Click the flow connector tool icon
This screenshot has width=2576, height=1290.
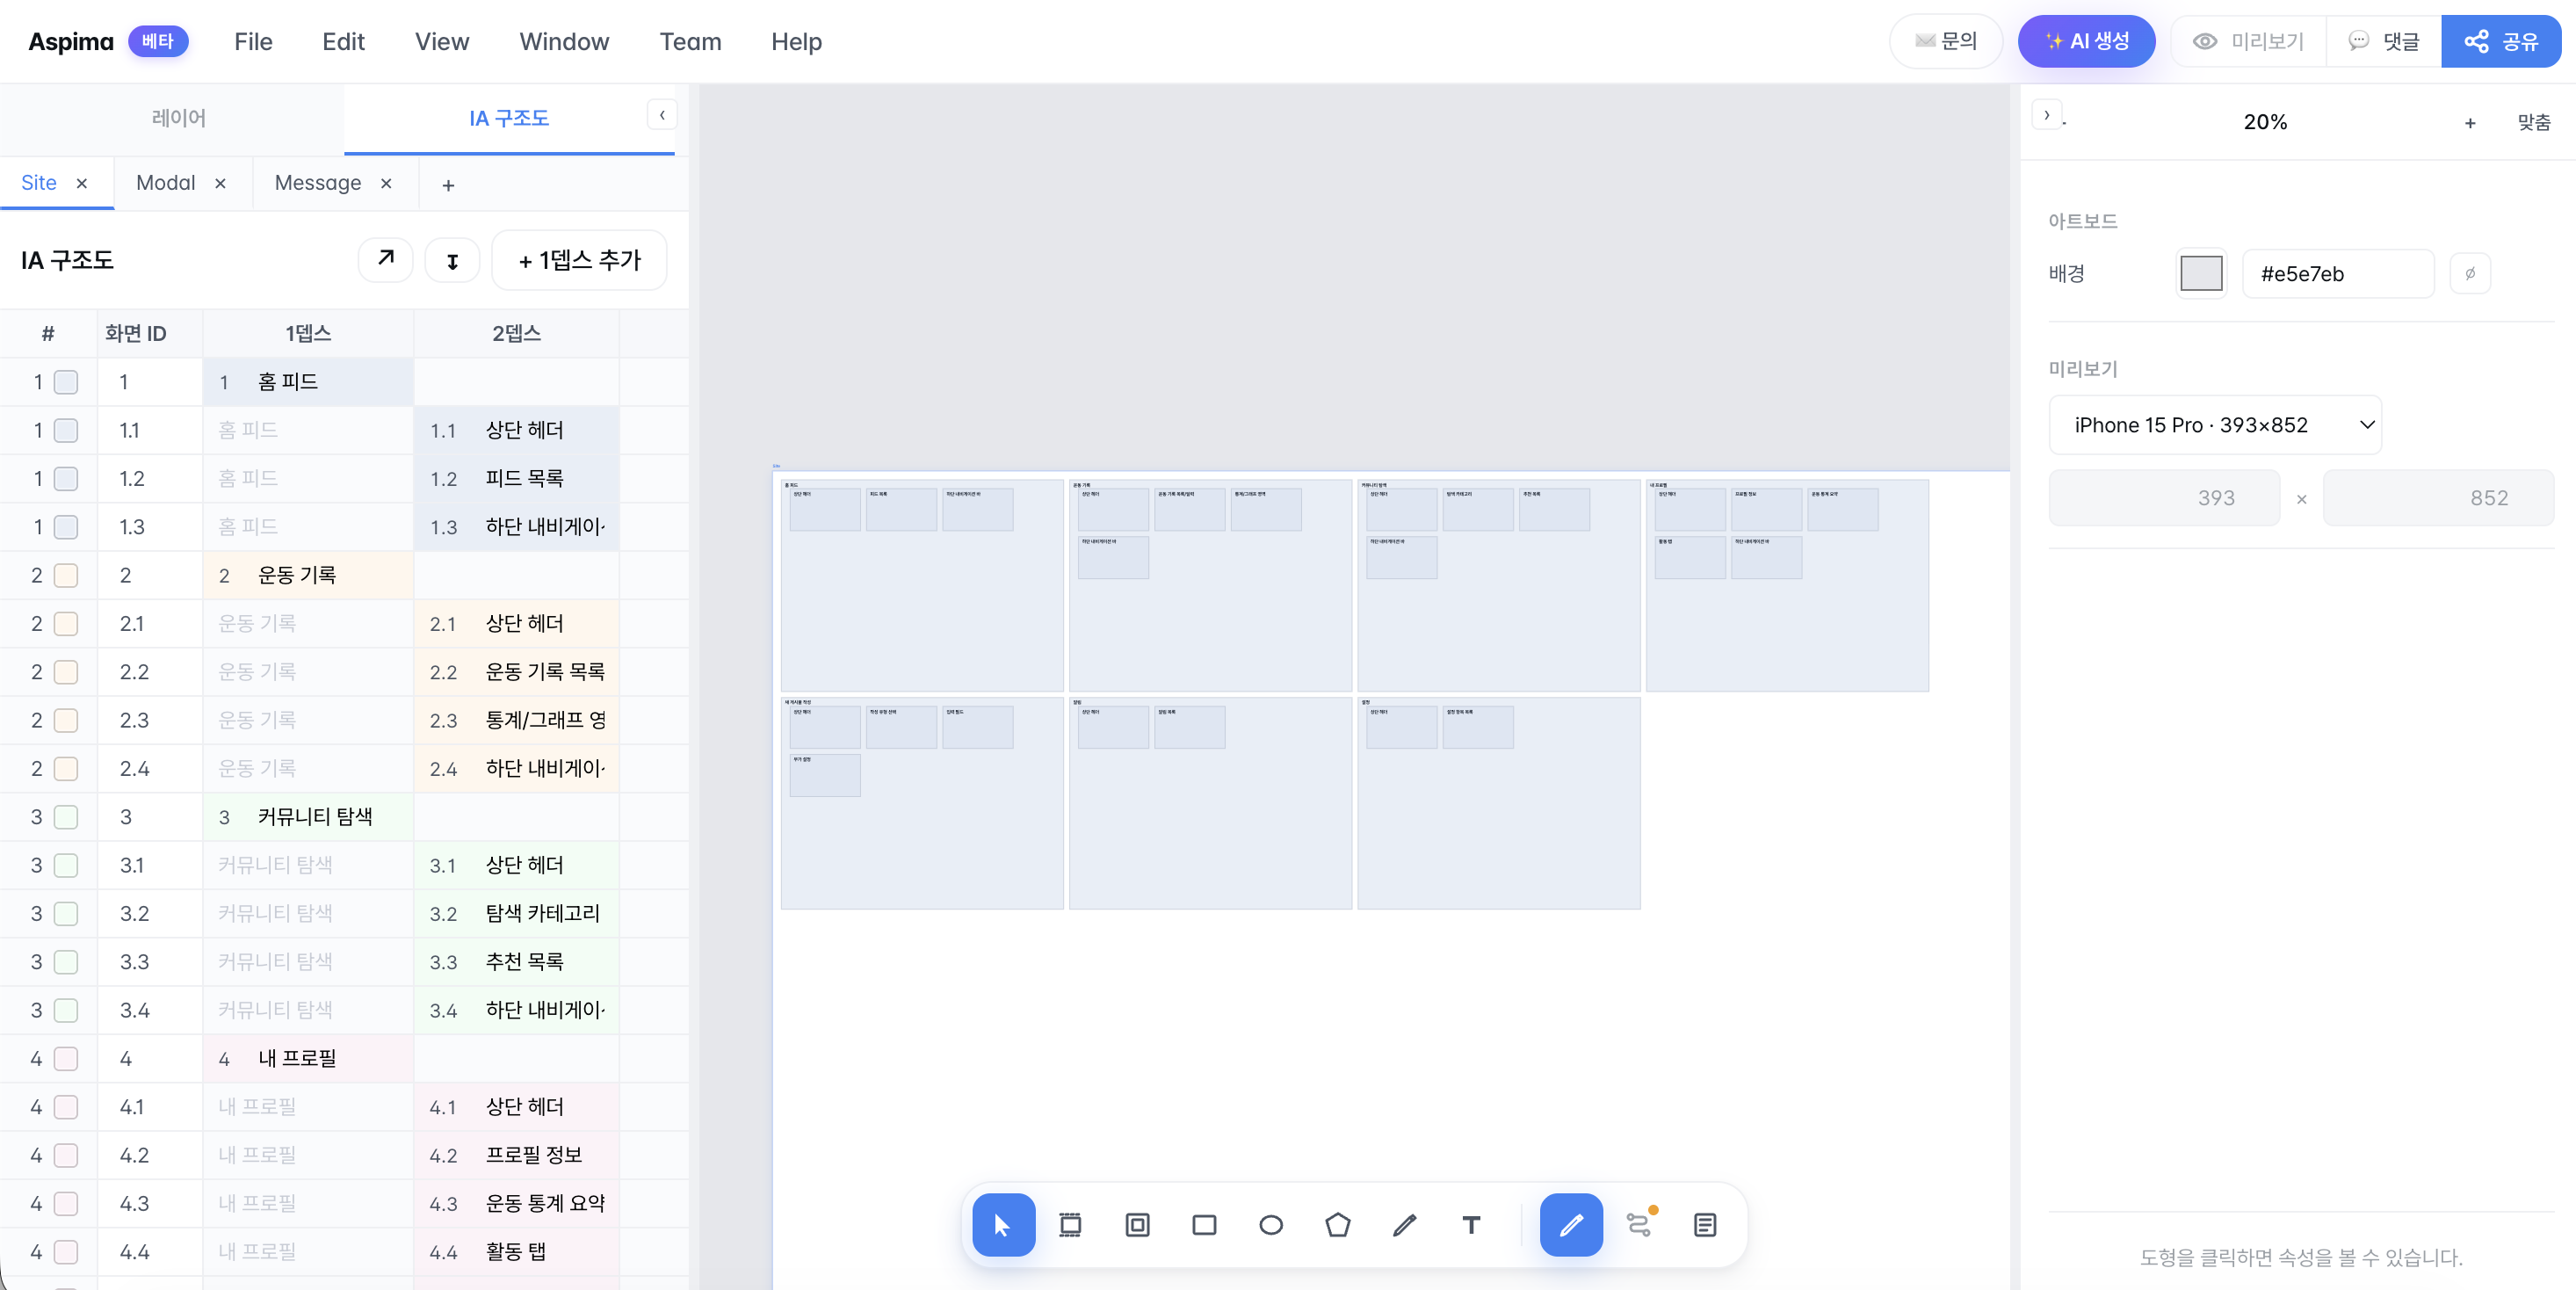tap(1639, 1224)
